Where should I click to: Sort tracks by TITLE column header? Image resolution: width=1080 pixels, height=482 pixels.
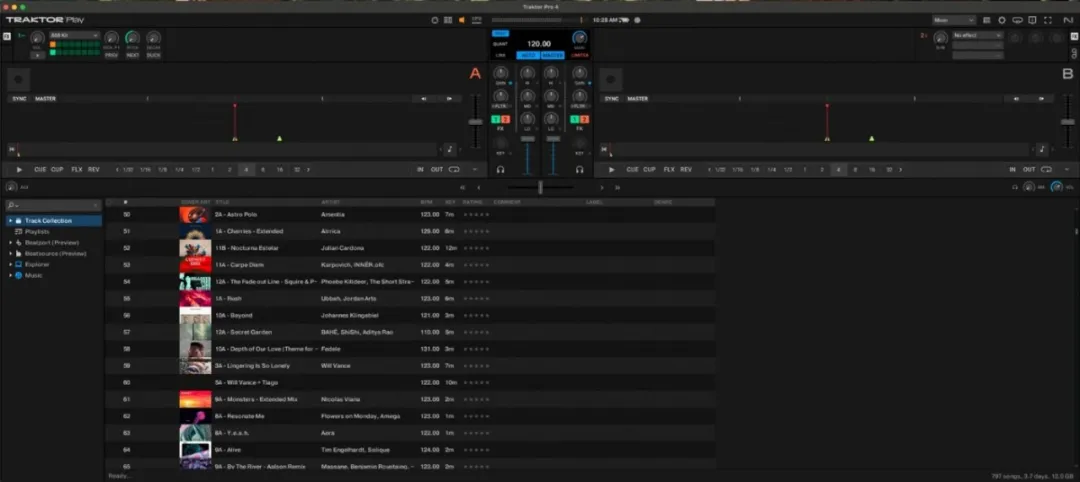222,202
